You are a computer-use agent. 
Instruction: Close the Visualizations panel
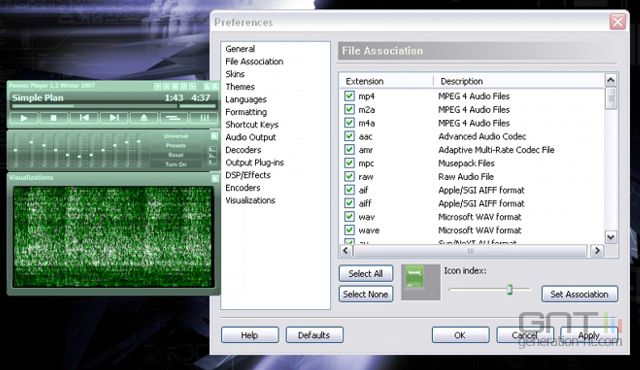pyautogui.click(x=215, y=178)
